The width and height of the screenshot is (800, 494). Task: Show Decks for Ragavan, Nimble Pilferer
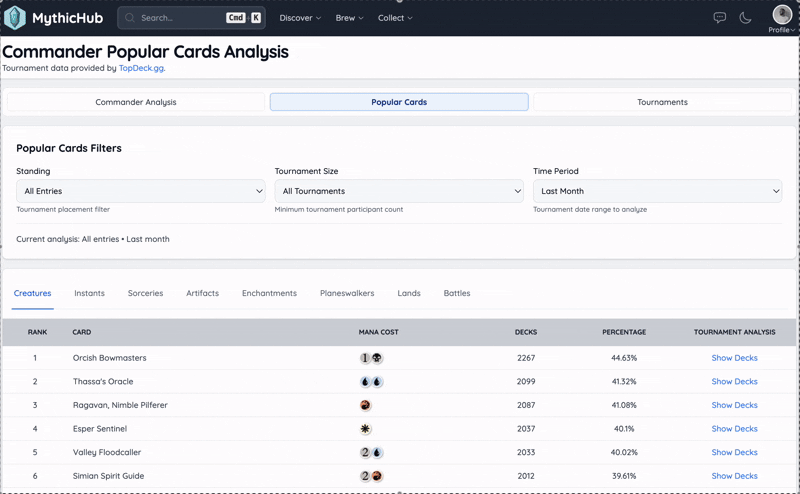click(x=734, y=405)
